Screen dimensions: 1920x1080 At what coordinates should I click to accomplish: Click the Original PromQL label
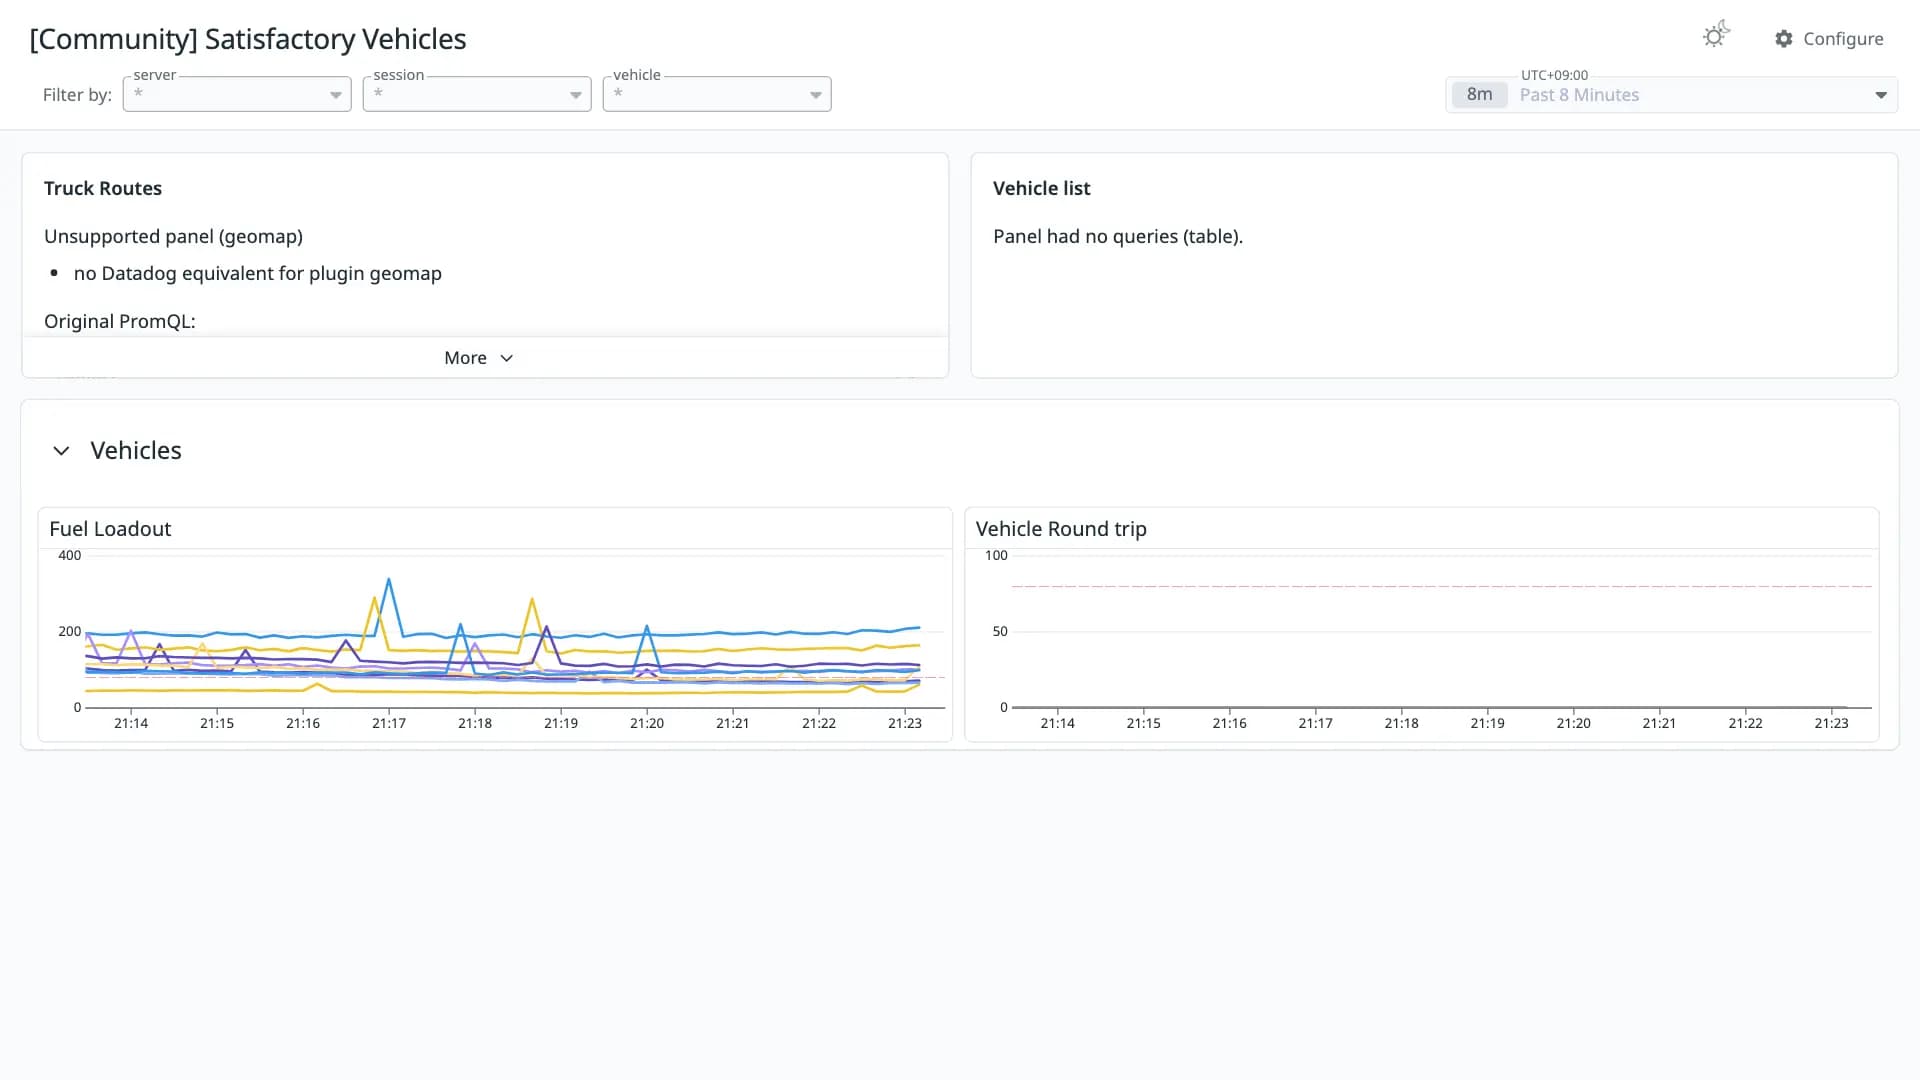pos(120,322)
